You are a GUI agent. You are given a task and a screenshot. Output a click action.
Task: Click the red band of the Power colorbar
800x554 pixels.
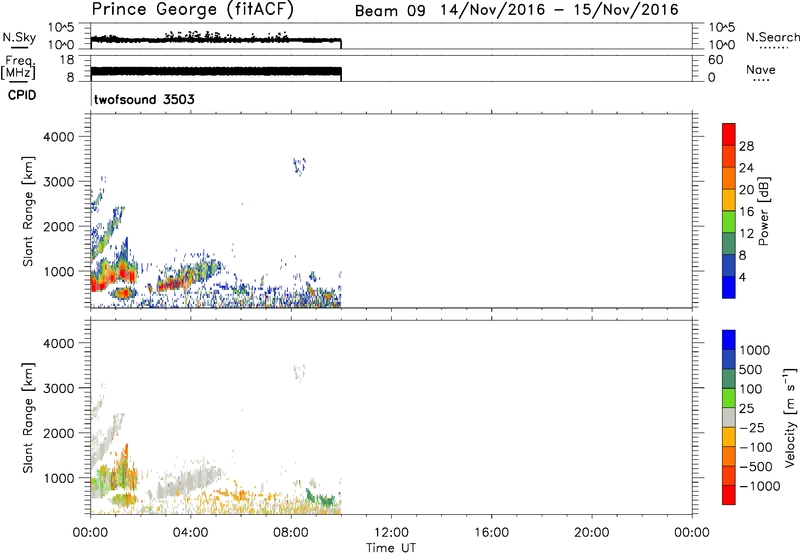pyautogui.click(x=729, y=134)
